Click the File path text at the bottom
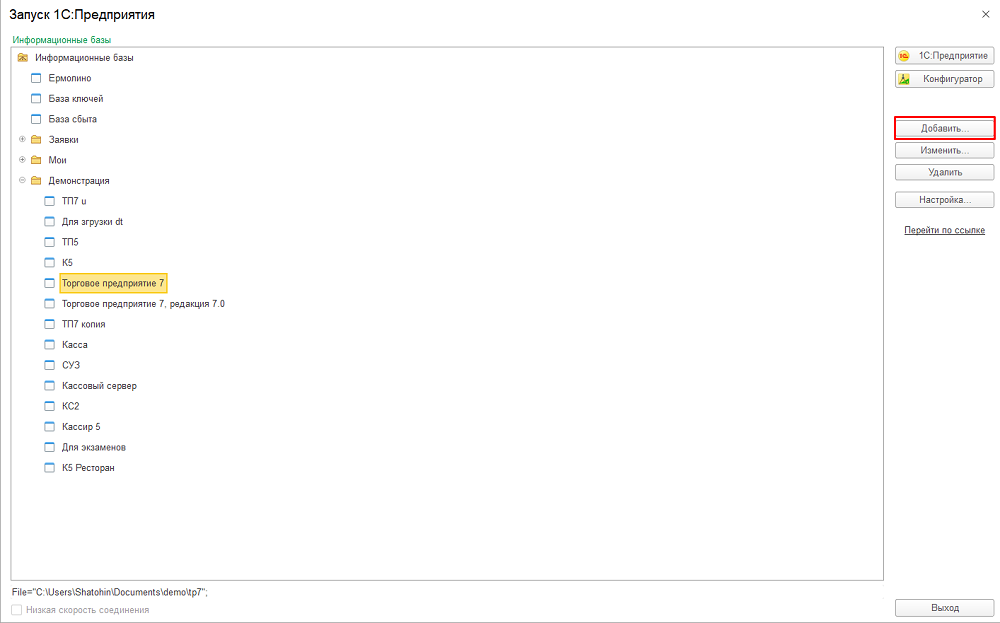 click(110, 592)
